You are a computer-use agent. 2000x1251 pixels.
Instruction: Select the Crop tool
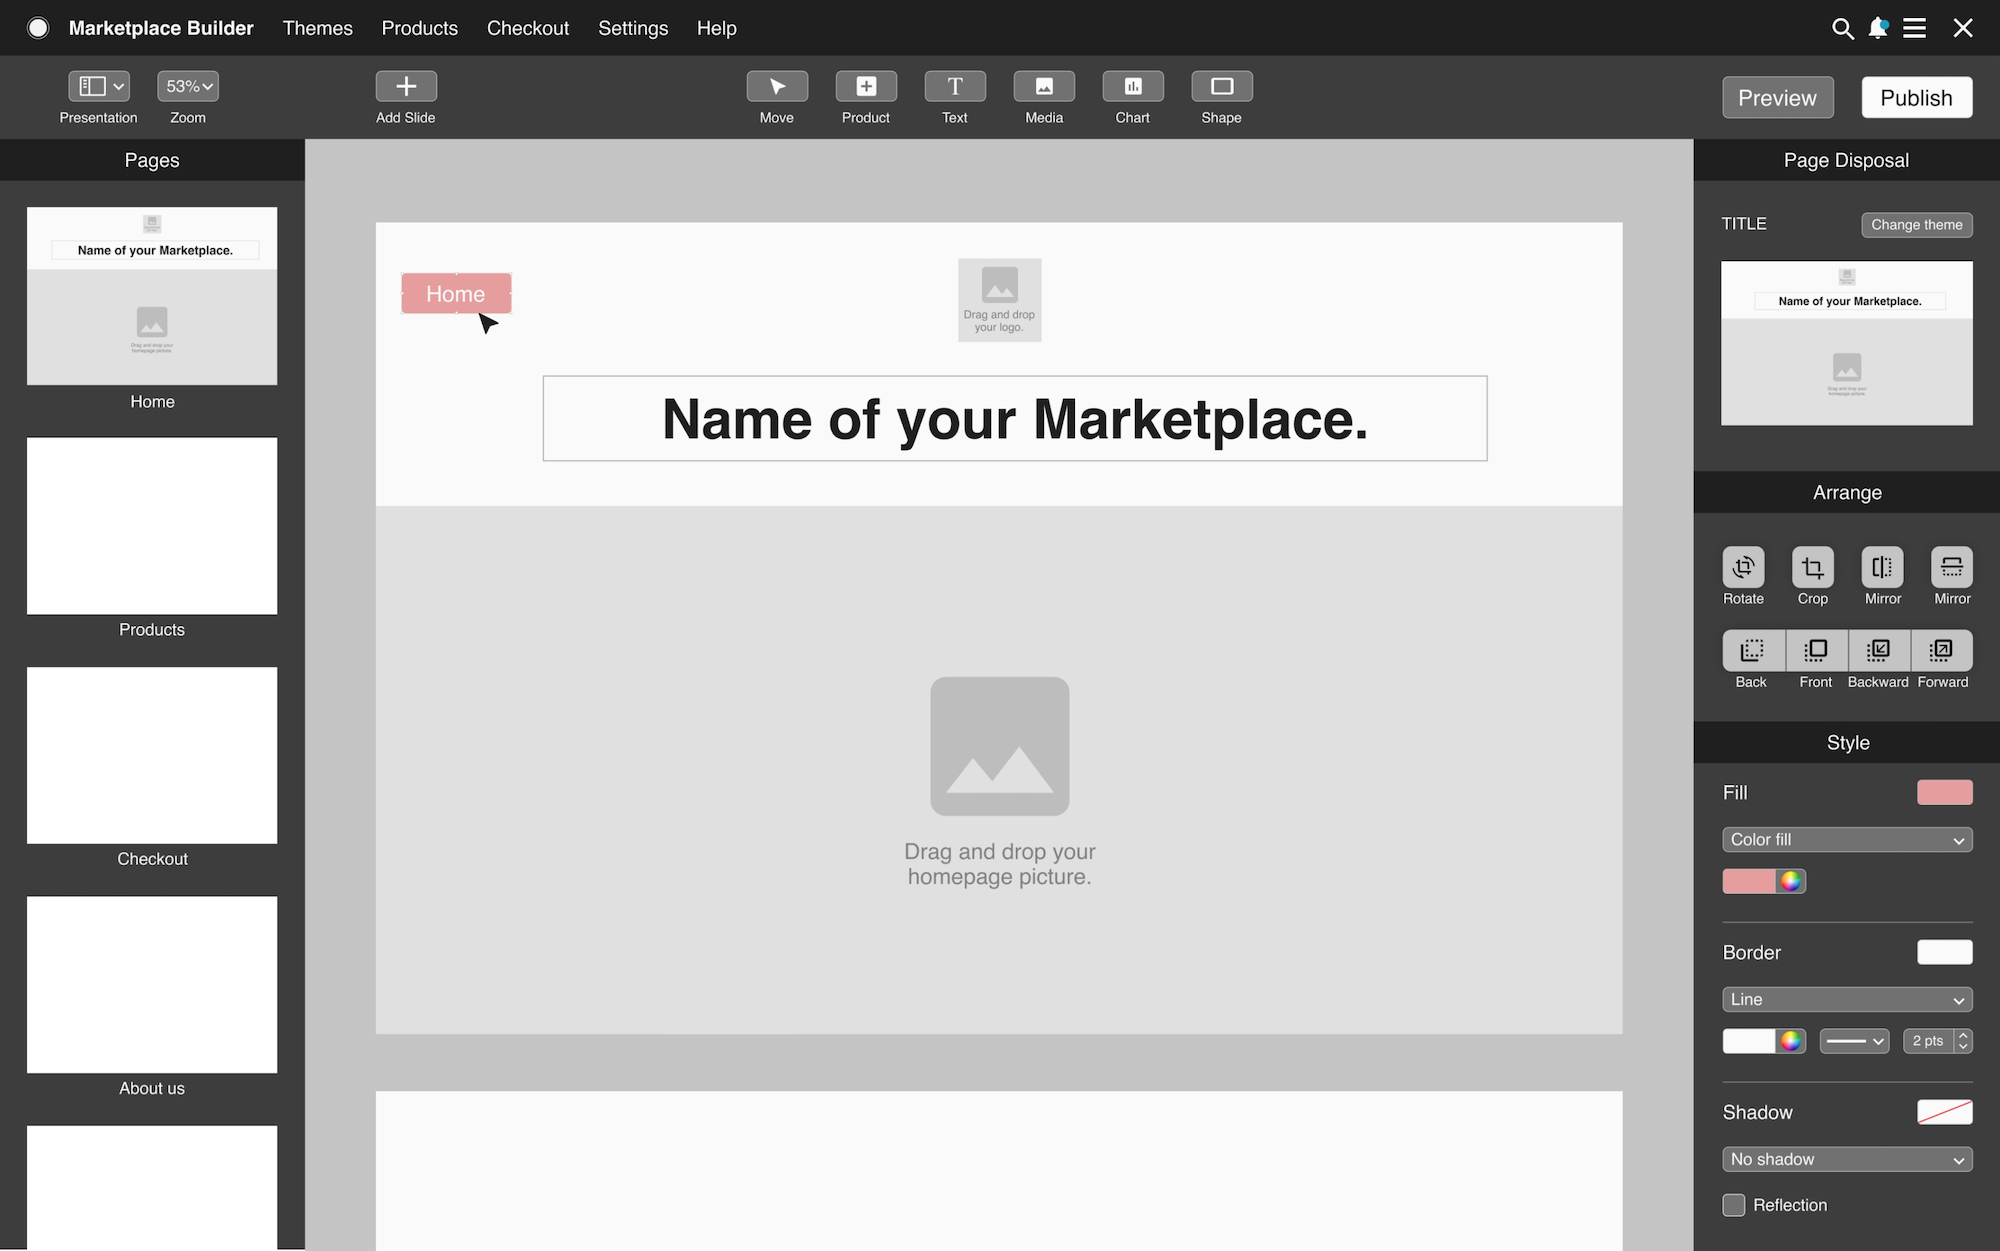tap(1812, 567)
